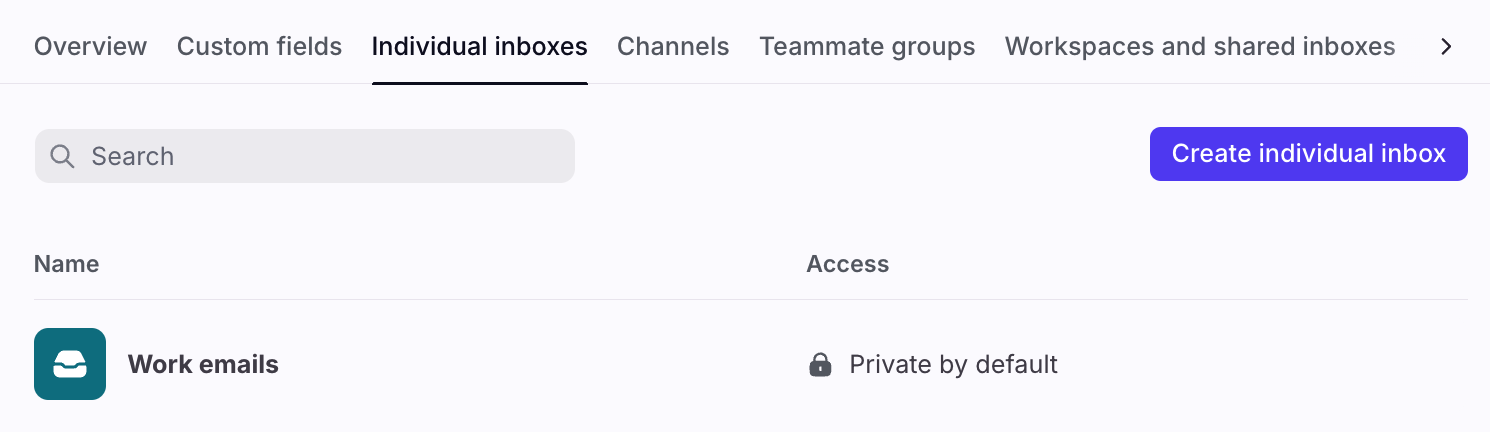Open the teal Work emails inbox icon

coord(70,364)
